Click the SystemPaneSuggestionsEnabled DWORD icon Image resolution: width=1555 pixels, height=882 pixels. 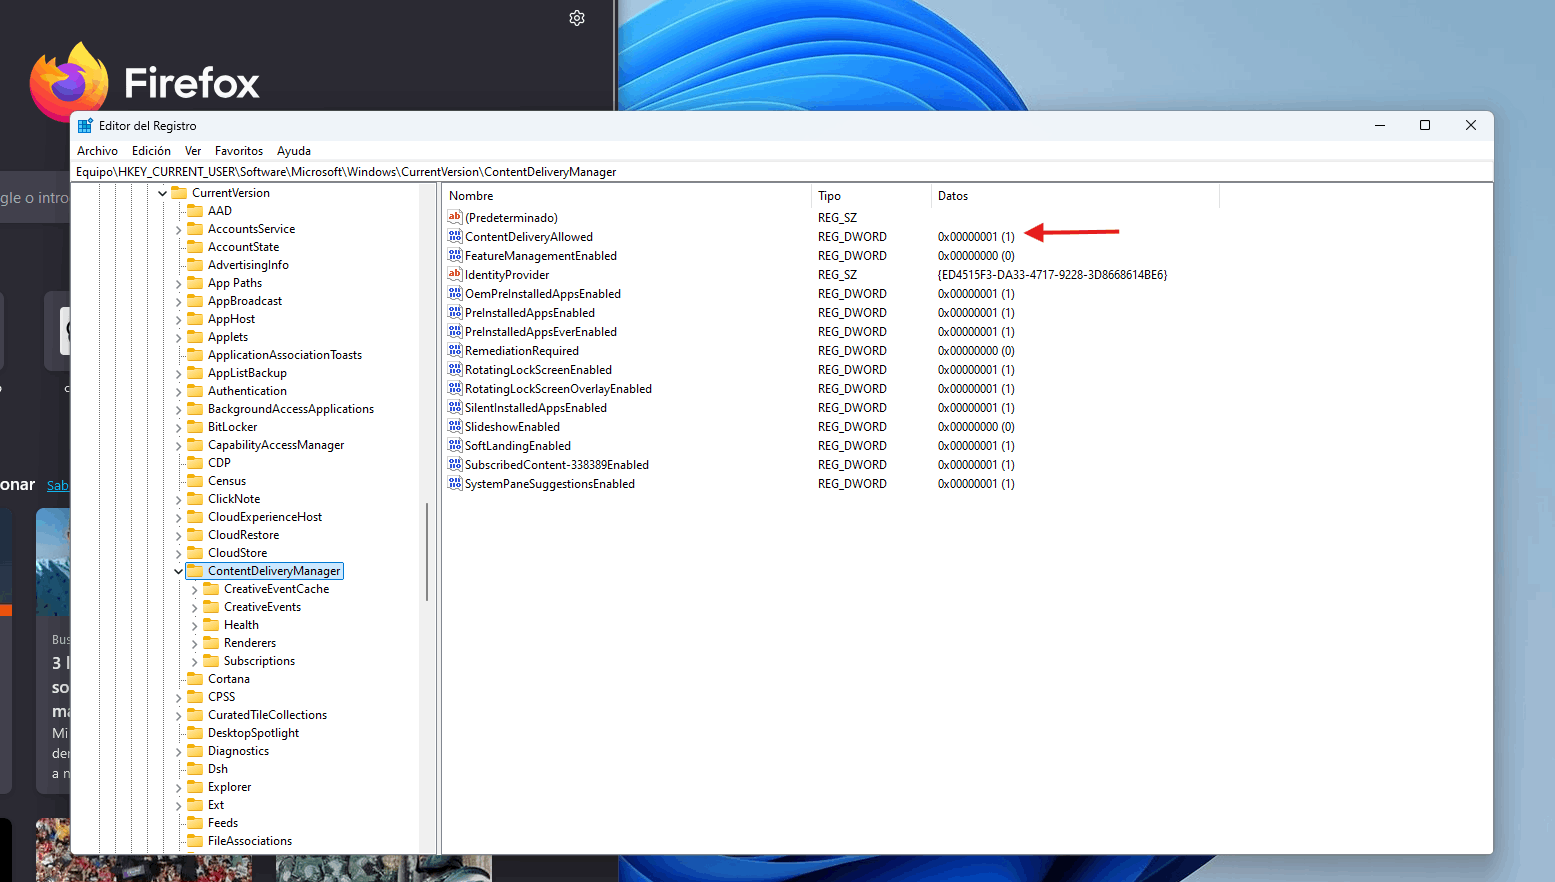click(455, 483)
